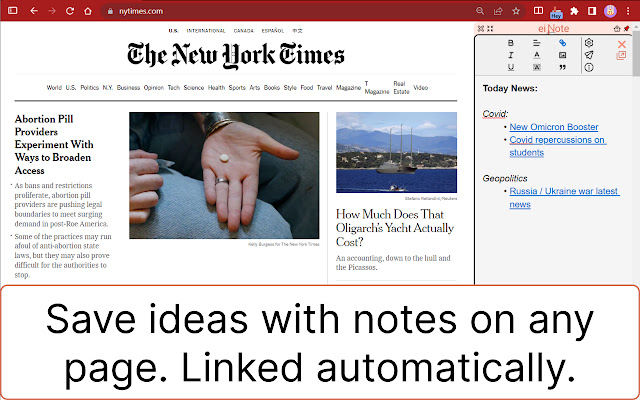The image size is (640, 400).
Task: Open the text alignment option in note toolbar
Action: tap(537, 43)
